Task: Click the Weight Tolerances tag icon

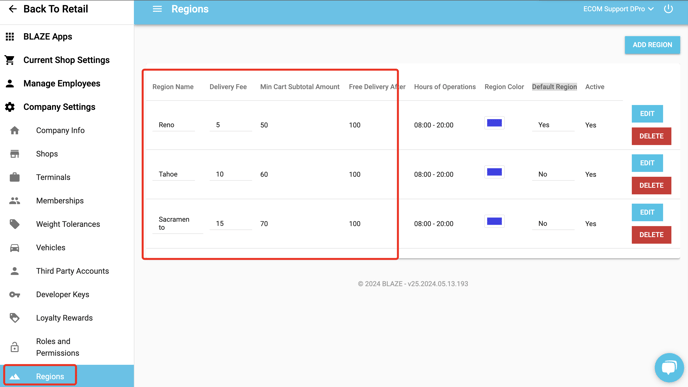Action: [14, 224]
